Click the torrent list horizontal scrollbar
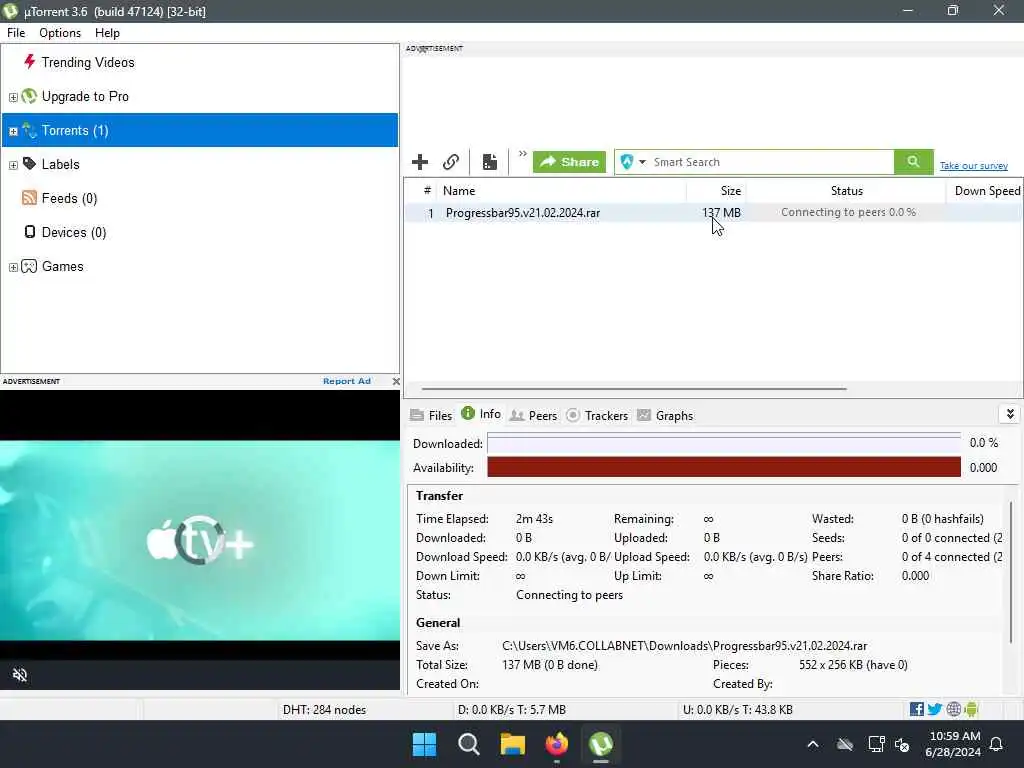Image resolution: width=1024 pixels, height=768 pixels. [634, 389]
